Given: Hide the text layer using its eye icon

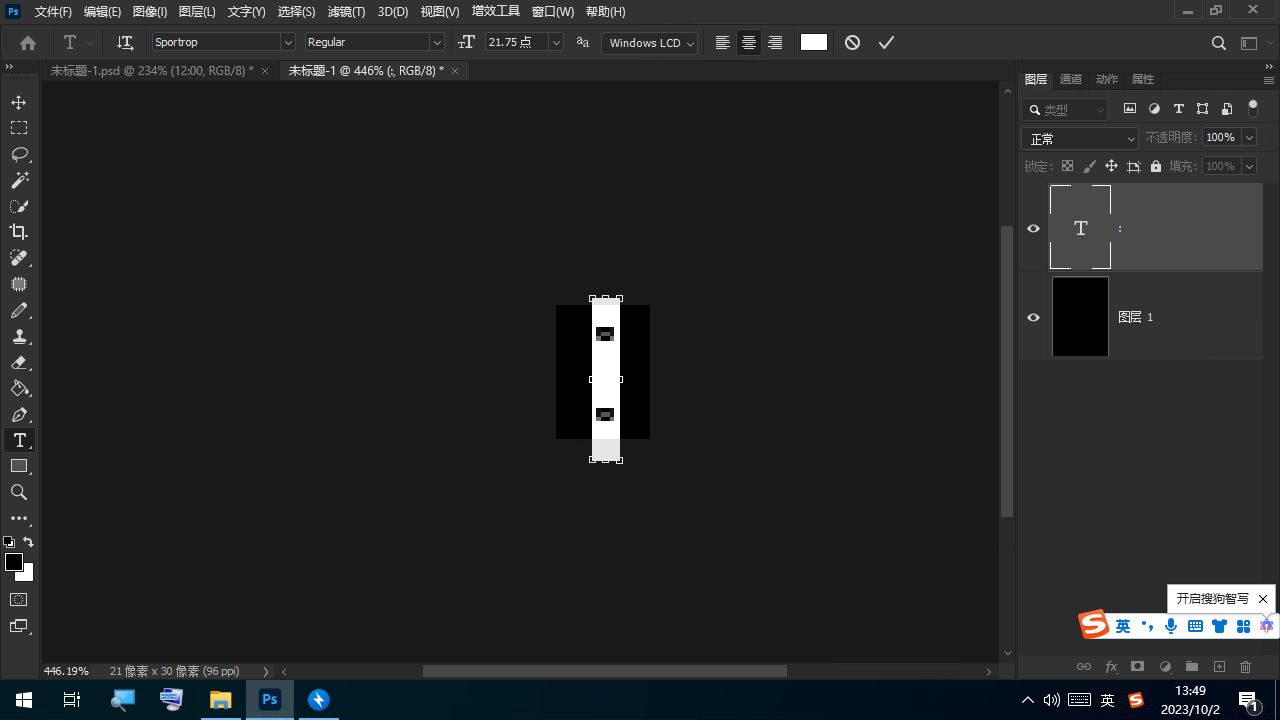Looking at the screenshot, I should click(x=1034, y=228).
